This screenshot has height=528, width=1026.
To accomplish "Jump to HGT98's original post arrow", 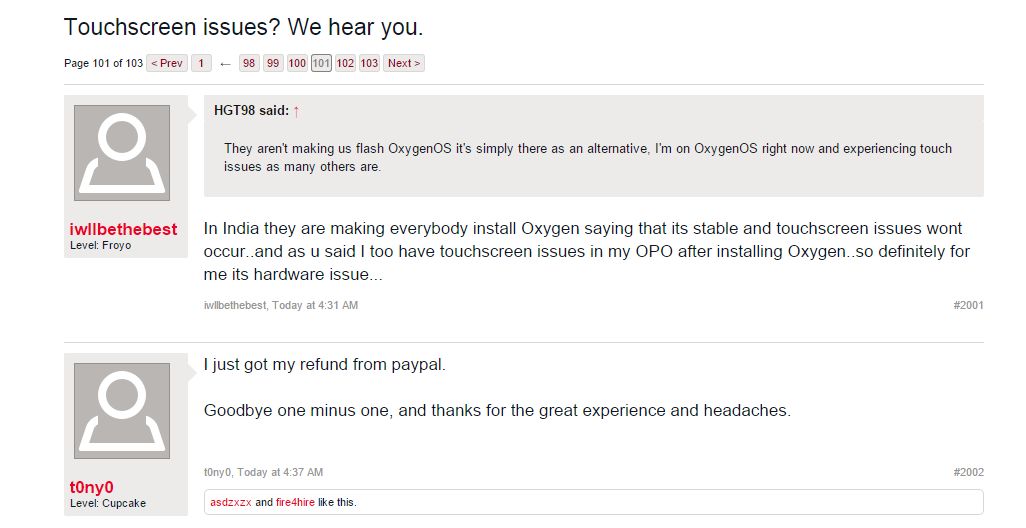I will [296, 111].
